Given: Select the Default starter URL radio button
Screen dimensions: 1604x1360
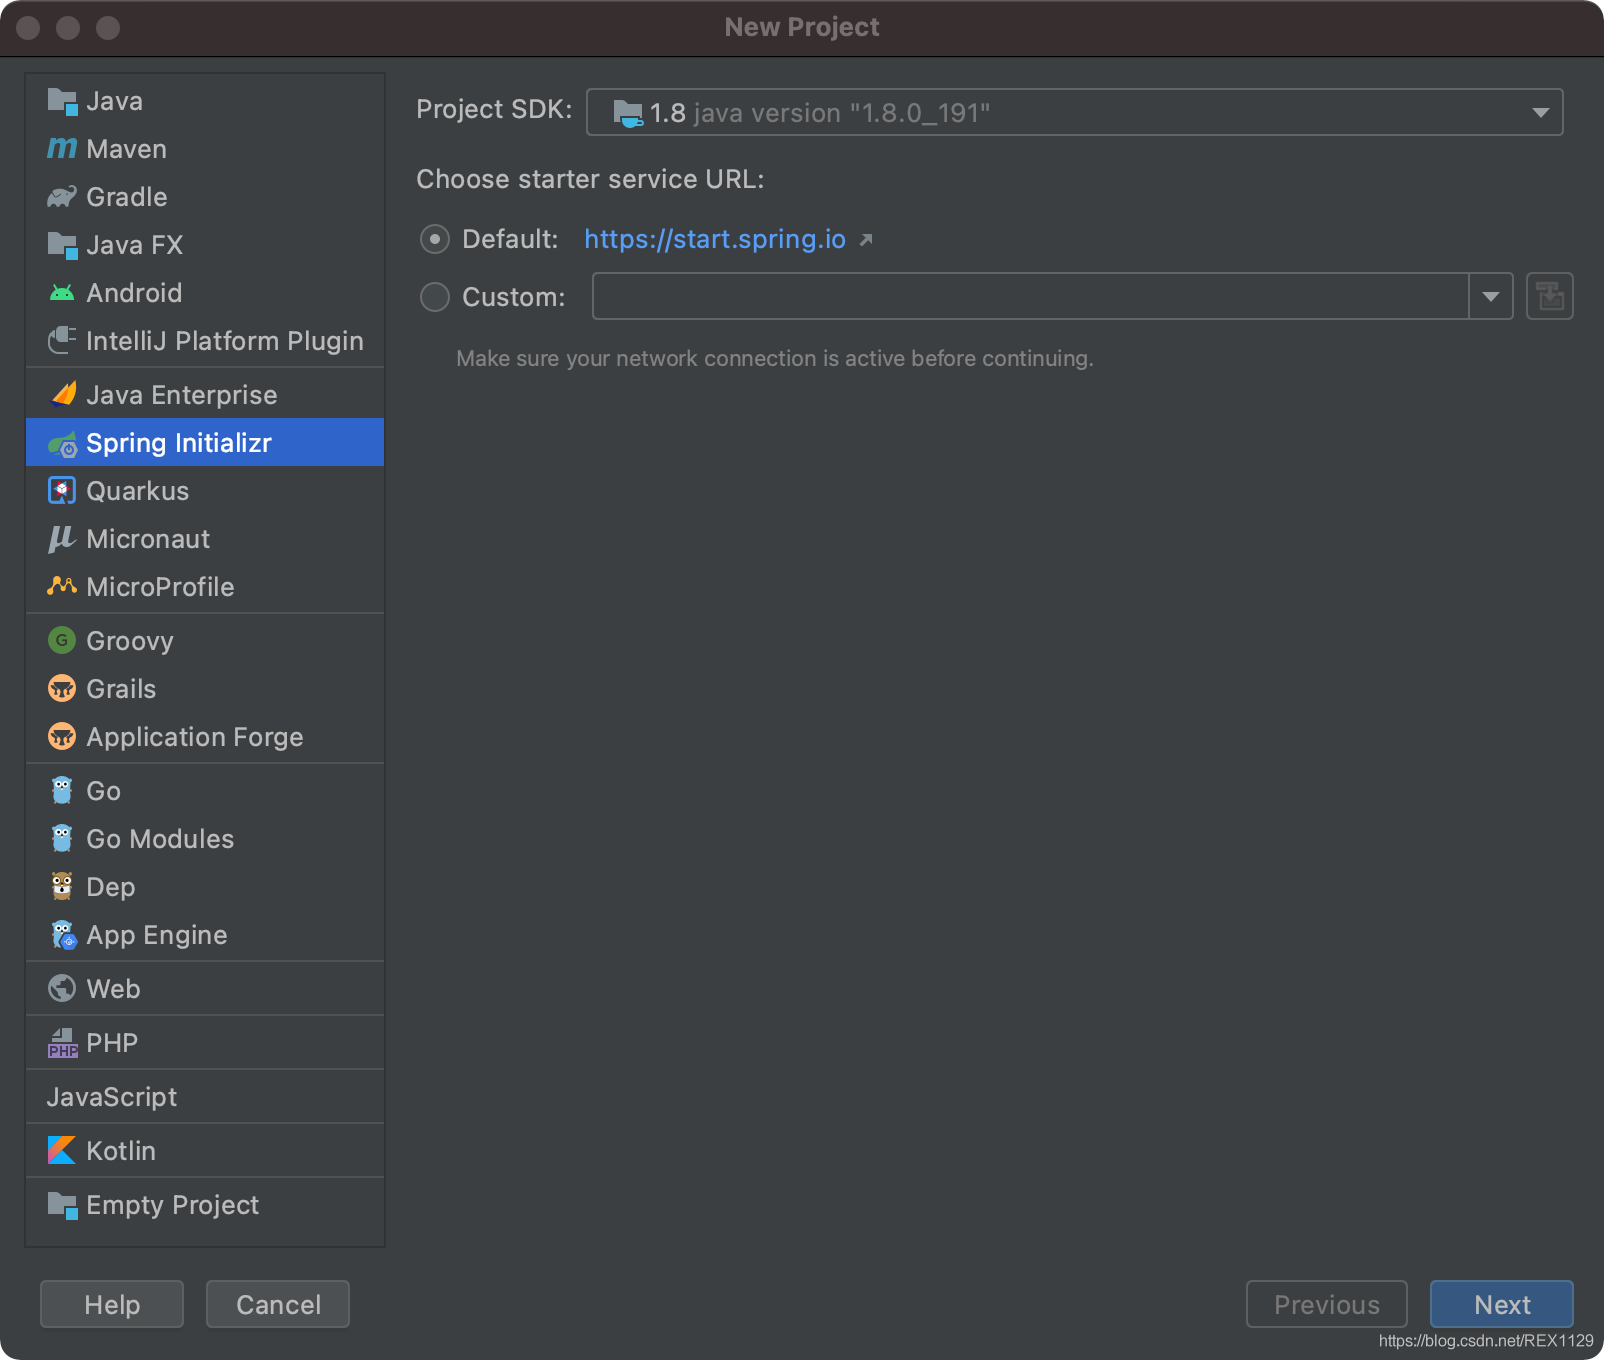Looking at the screenshot, I should click(x=435, y=239).
